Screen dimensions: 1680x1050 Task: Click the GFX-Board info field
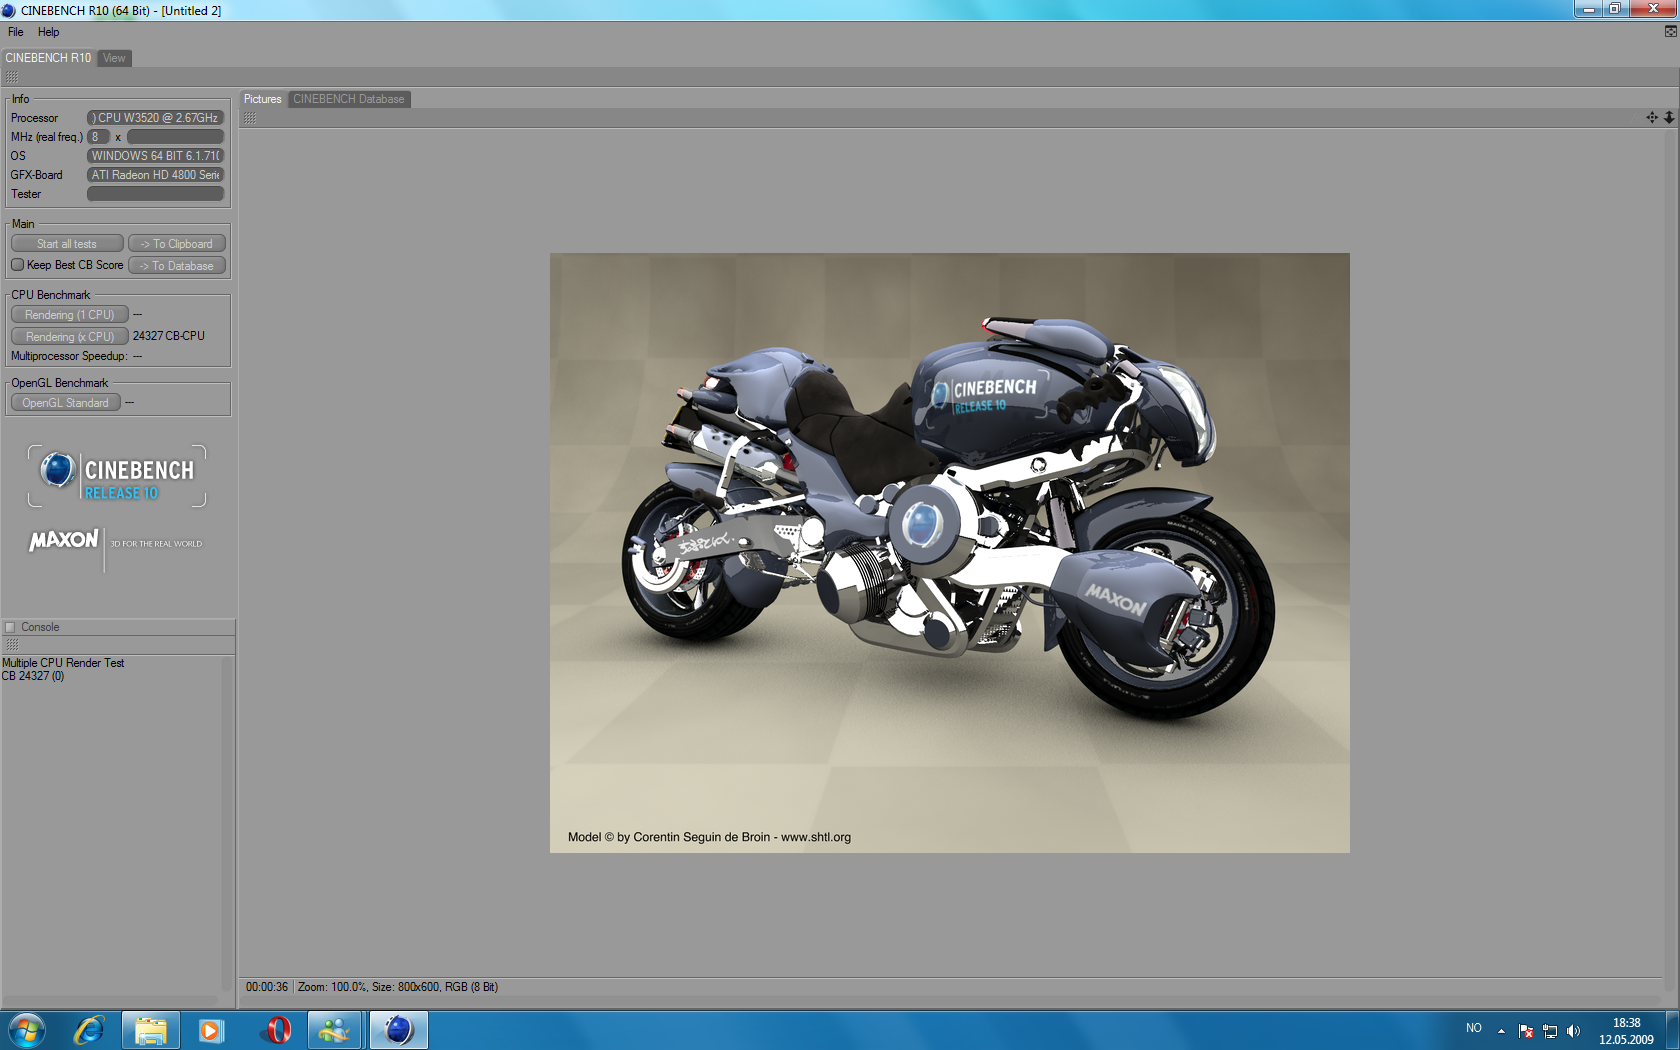(155, 175)
